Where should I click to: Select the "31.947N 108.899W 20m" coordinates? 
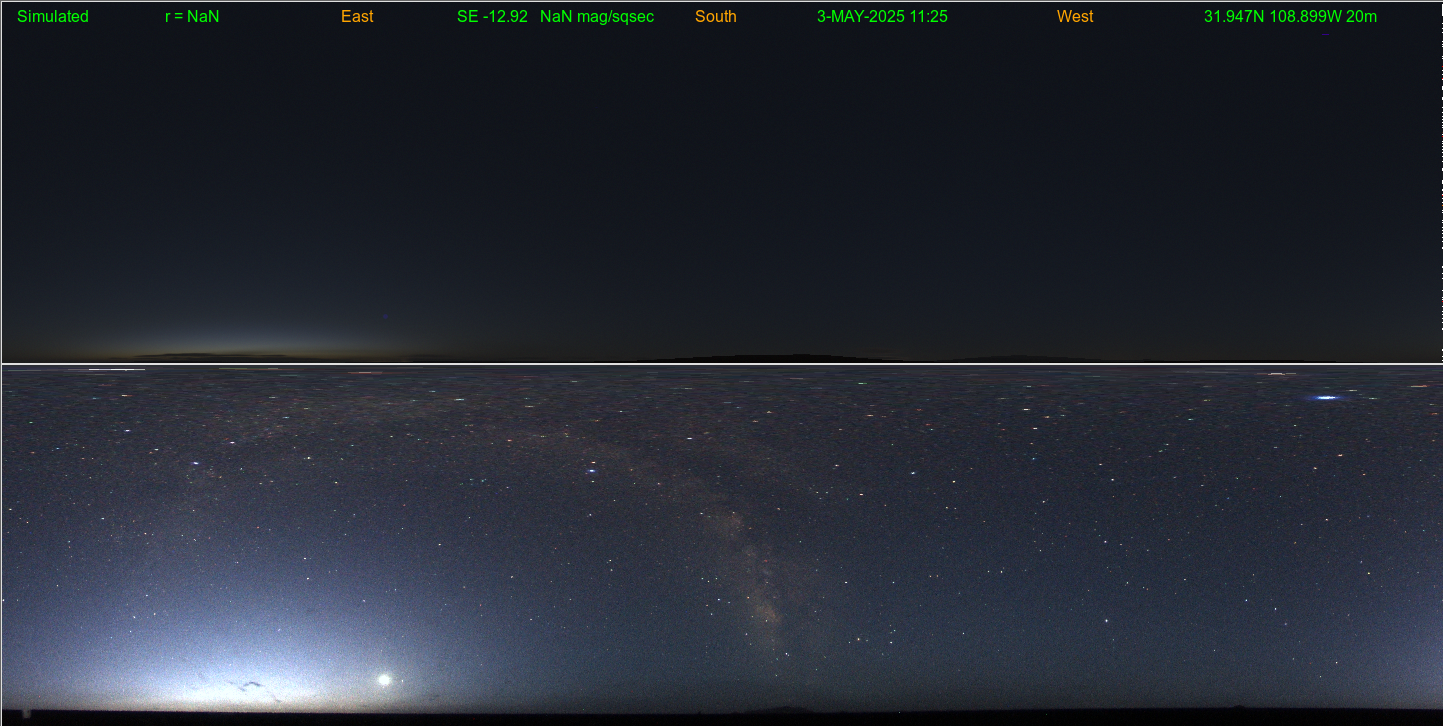pos(1290,17)
